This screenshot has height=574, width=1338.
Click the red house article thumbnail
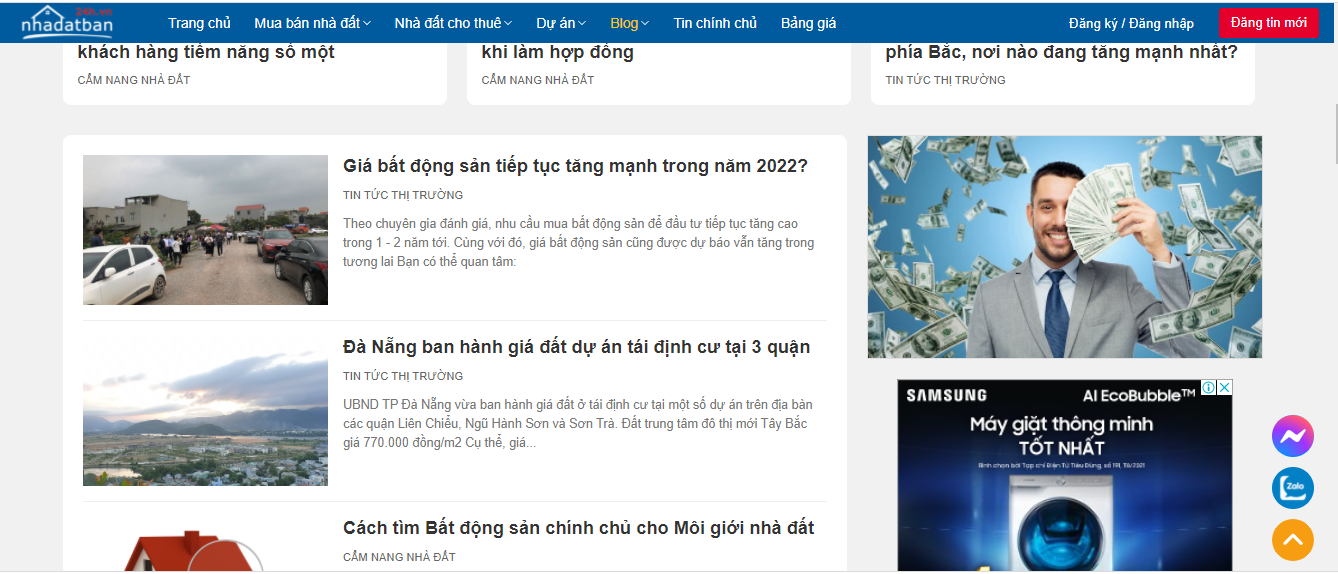pyautogui.click(x=205, y=545)
